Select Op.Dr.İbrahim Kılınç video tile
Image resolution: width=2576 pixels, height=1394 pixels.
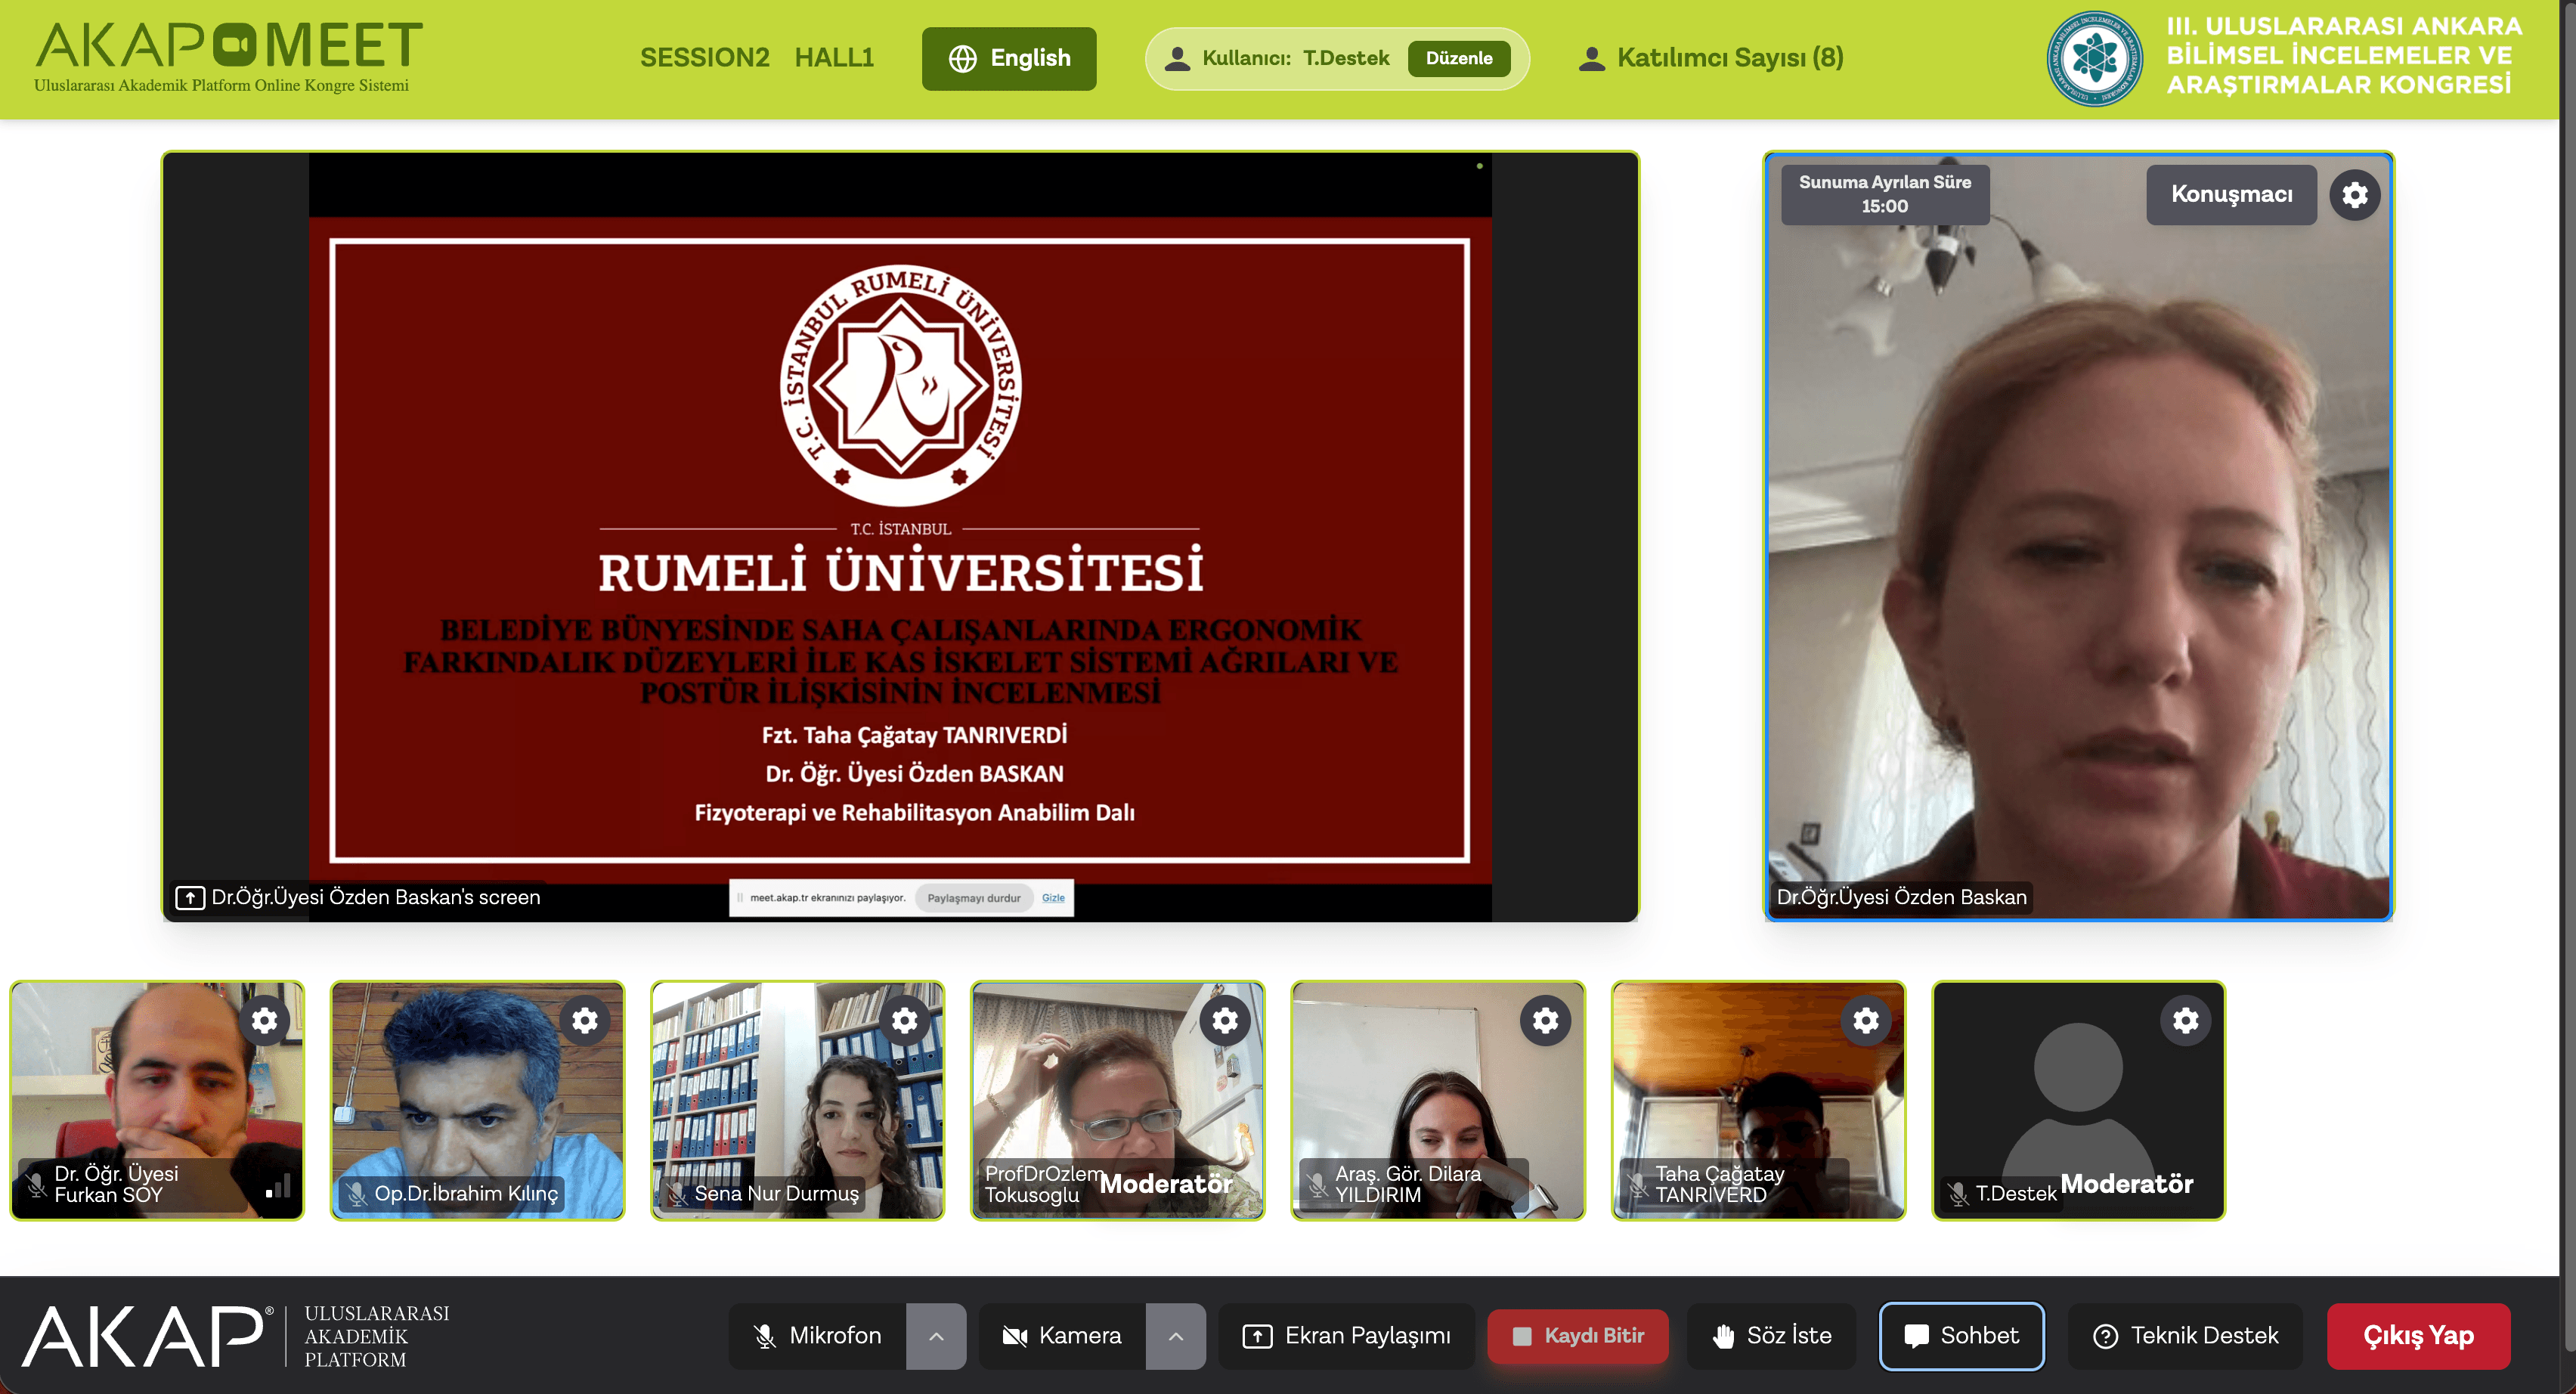click(x=477, y=1100)
